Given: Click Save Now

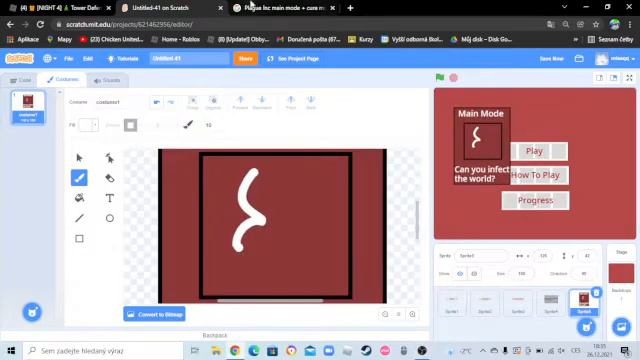Looking at the screenshot, I should tap(551, 58).
